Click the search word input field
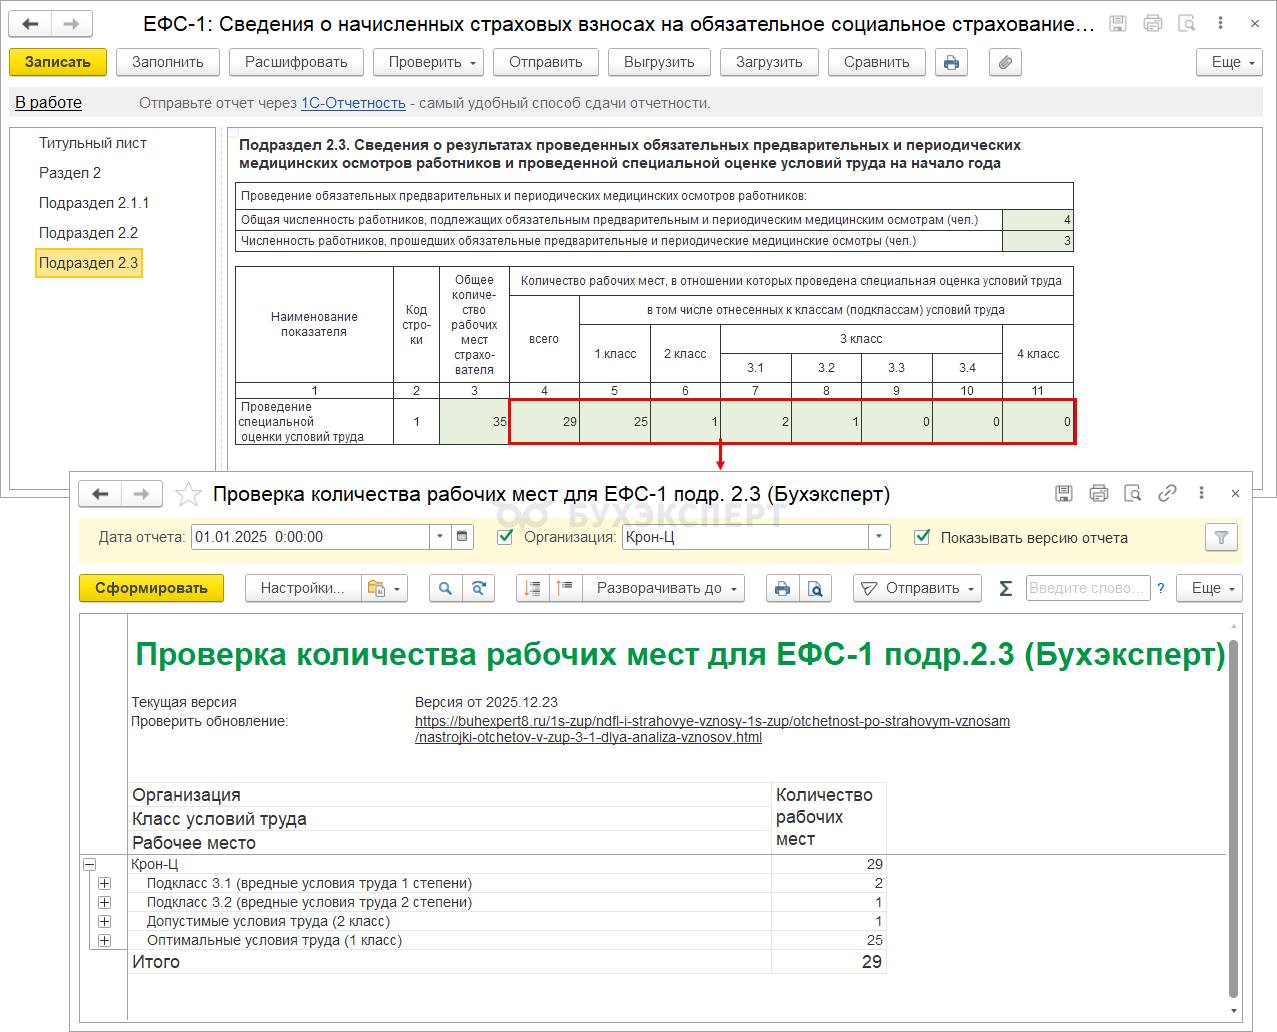This screenshot has height=1032, width=1277. click(1087, 589)
